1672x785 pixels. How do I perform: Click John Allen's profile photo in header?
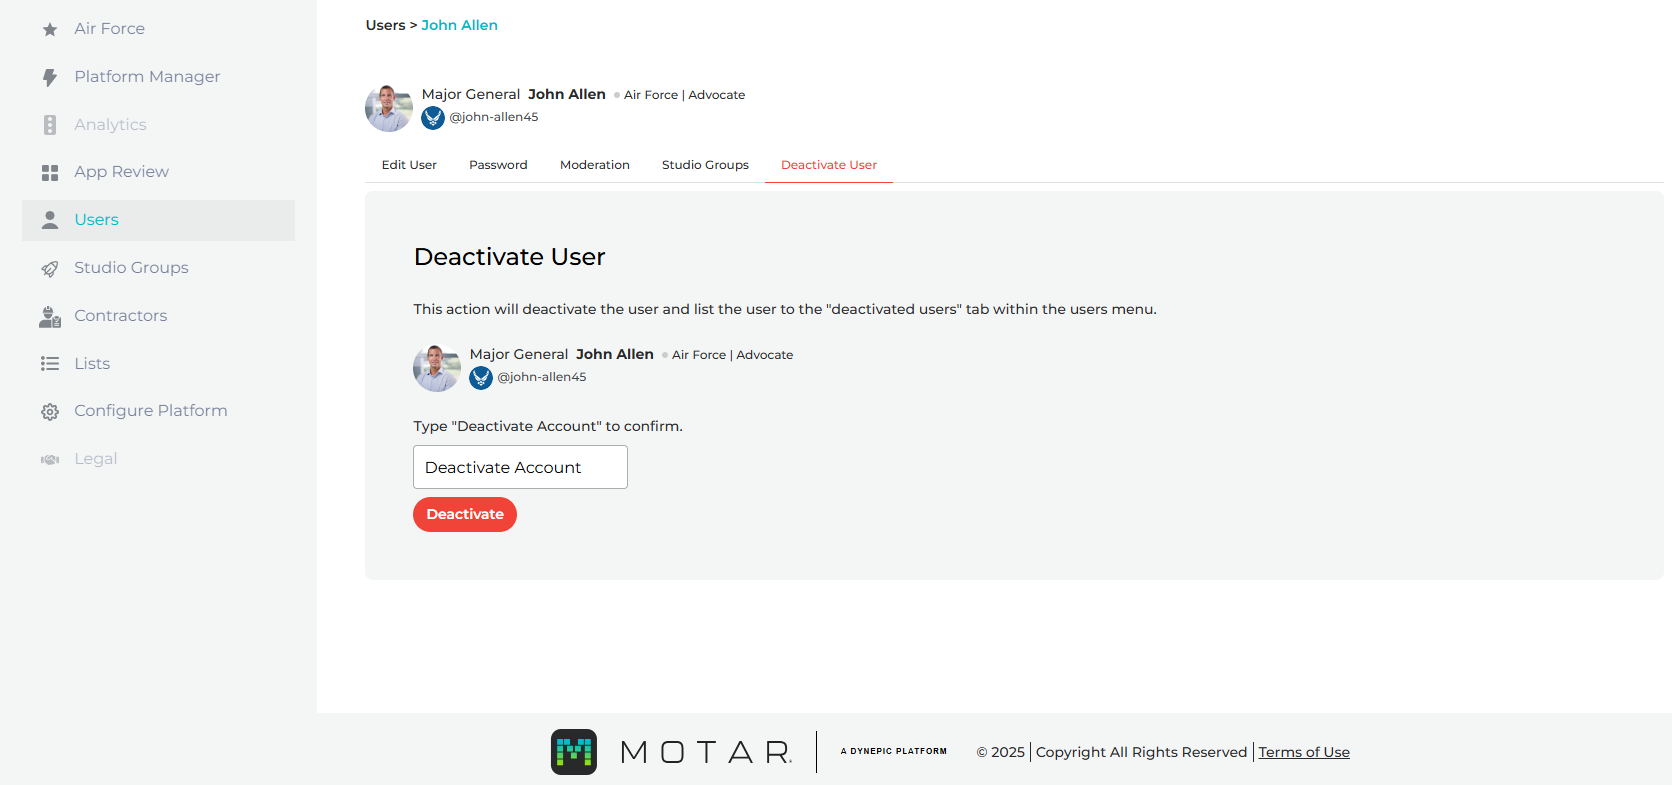[389, 108]
